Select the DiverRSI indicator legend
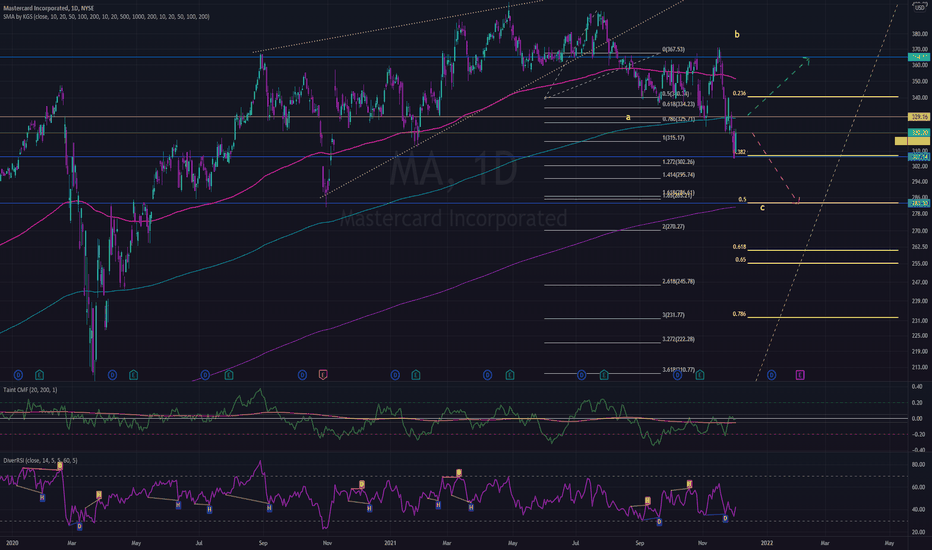The width and height of the screenshot is (932, 550). 40,460
